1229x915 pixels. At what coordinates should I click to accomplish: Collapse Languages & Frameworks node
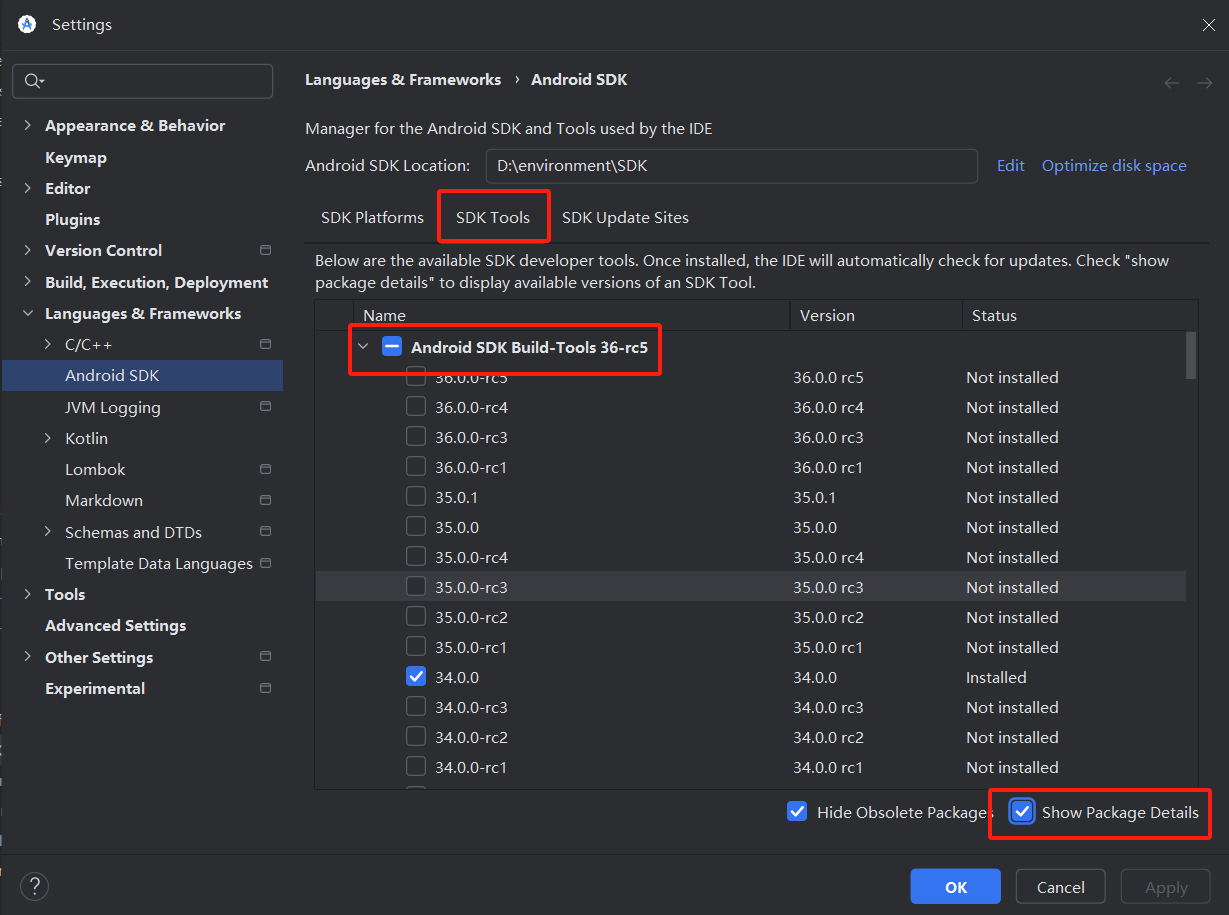point(27,313)
